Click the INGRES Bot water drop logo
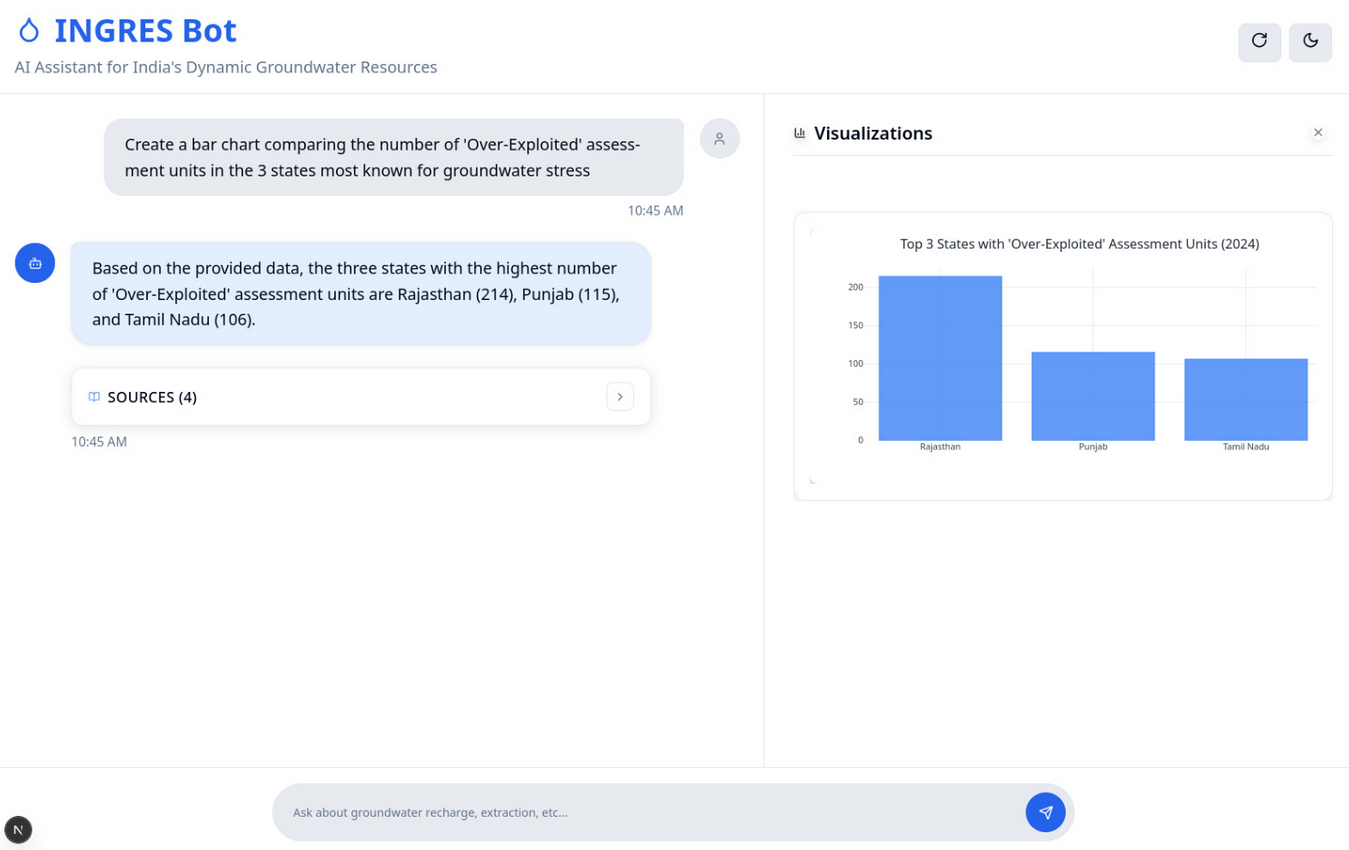 click(29, 31)
